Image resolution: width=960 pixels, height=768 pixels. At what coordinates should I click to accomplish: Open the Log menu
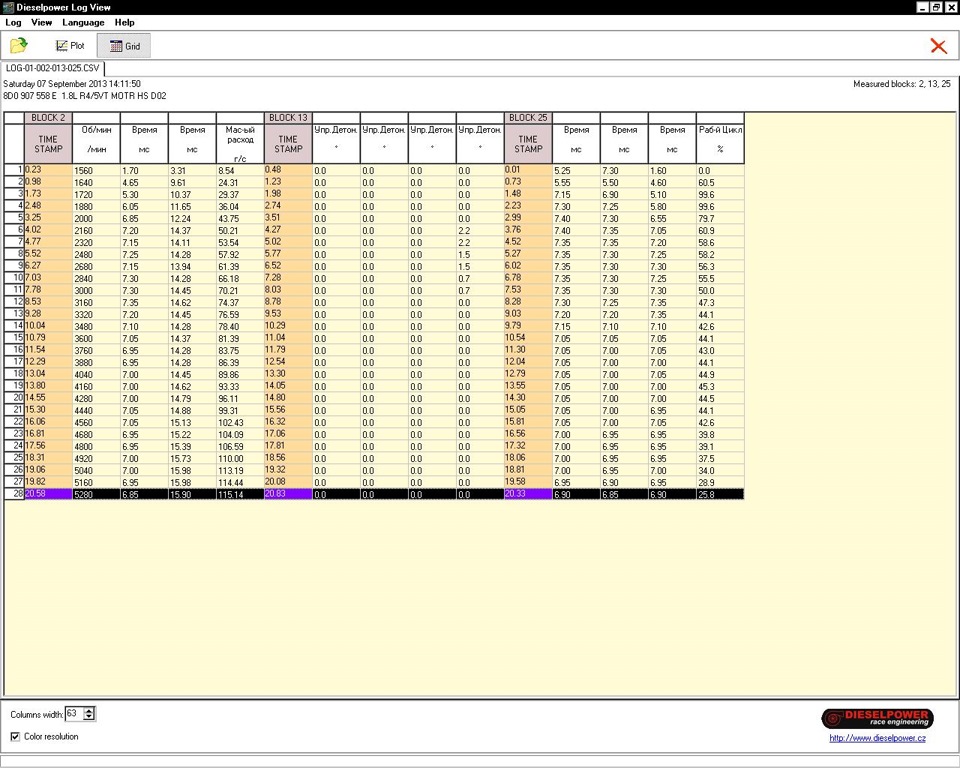(x=13, y=23)
